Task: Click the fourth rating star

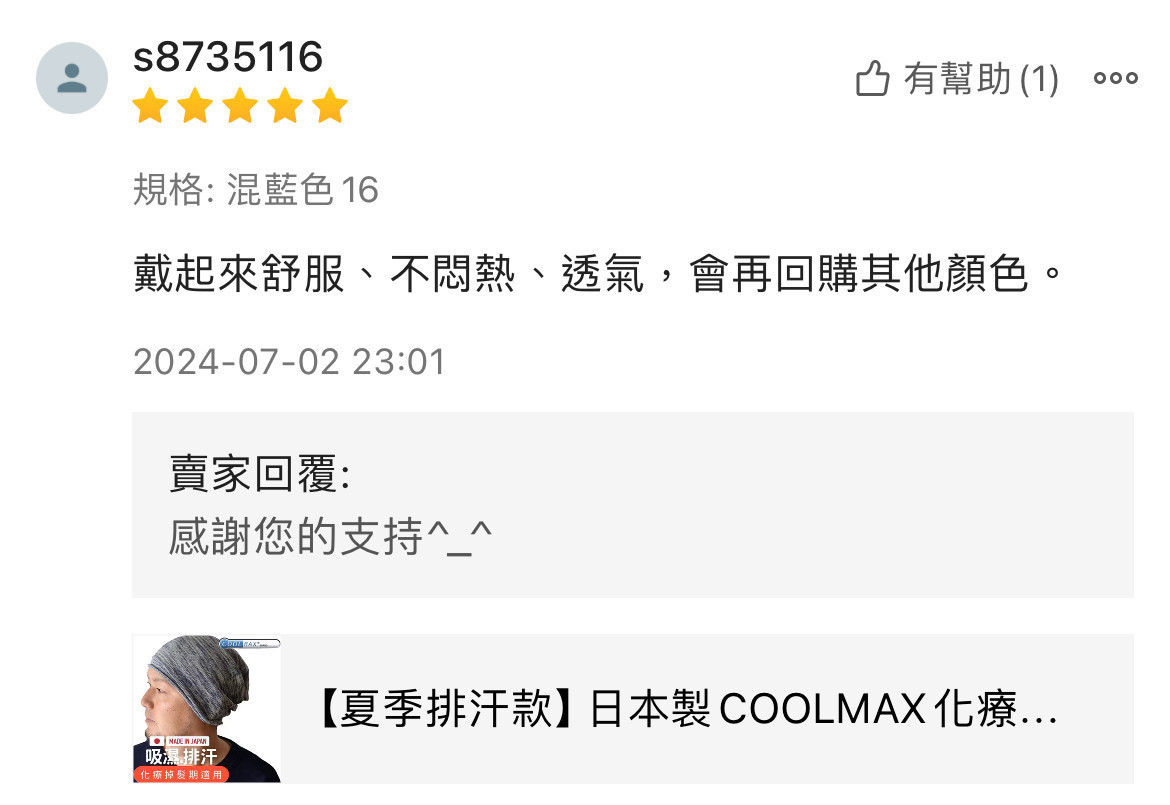Action: click(x=285, y=105)
